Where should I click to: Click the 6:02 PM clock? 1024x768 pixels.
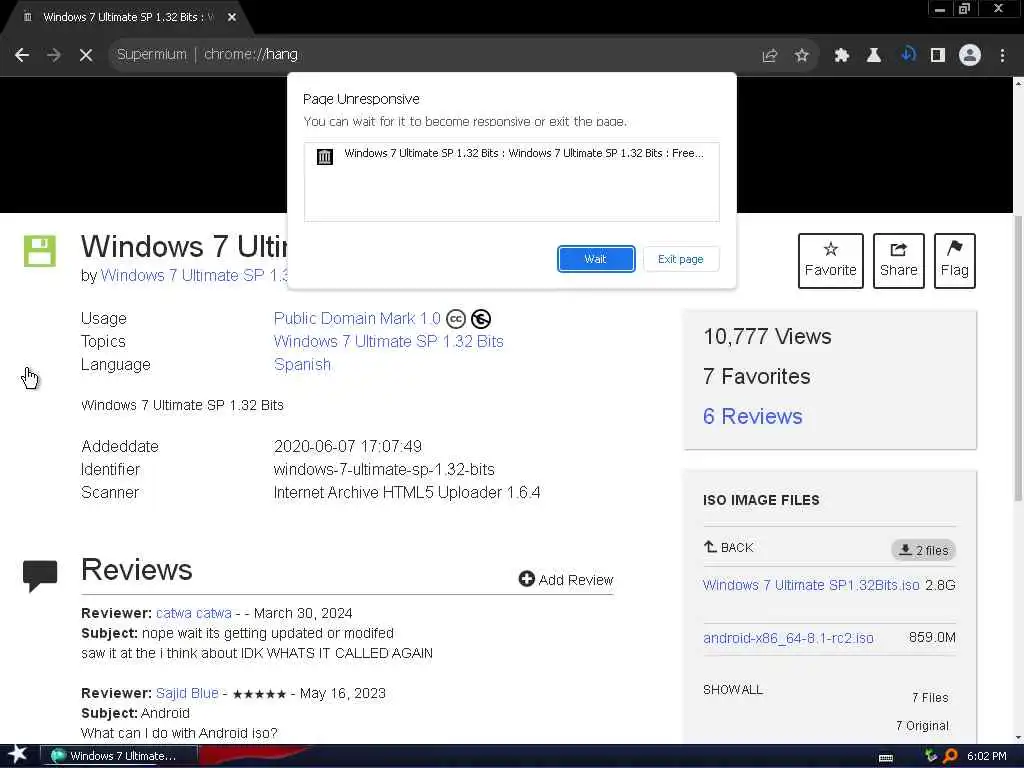tap(986, 756)
